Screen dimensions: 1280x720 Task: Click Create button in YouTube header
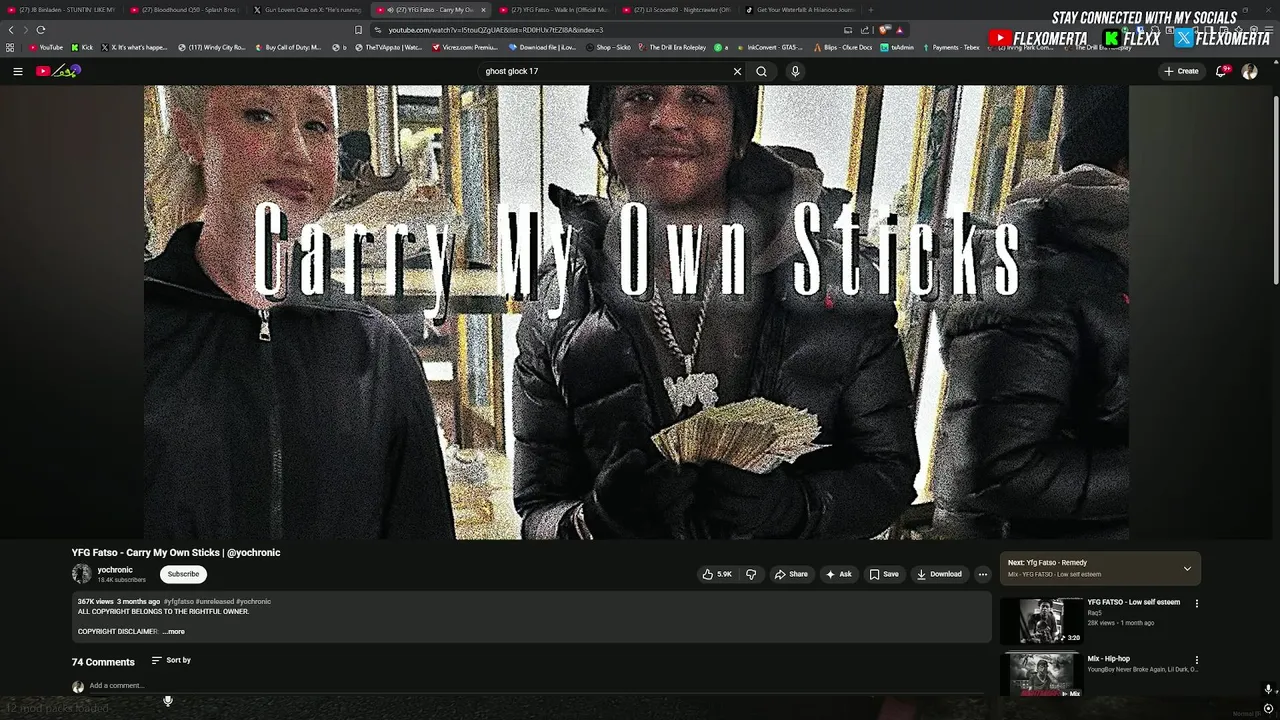[1181, 71]
